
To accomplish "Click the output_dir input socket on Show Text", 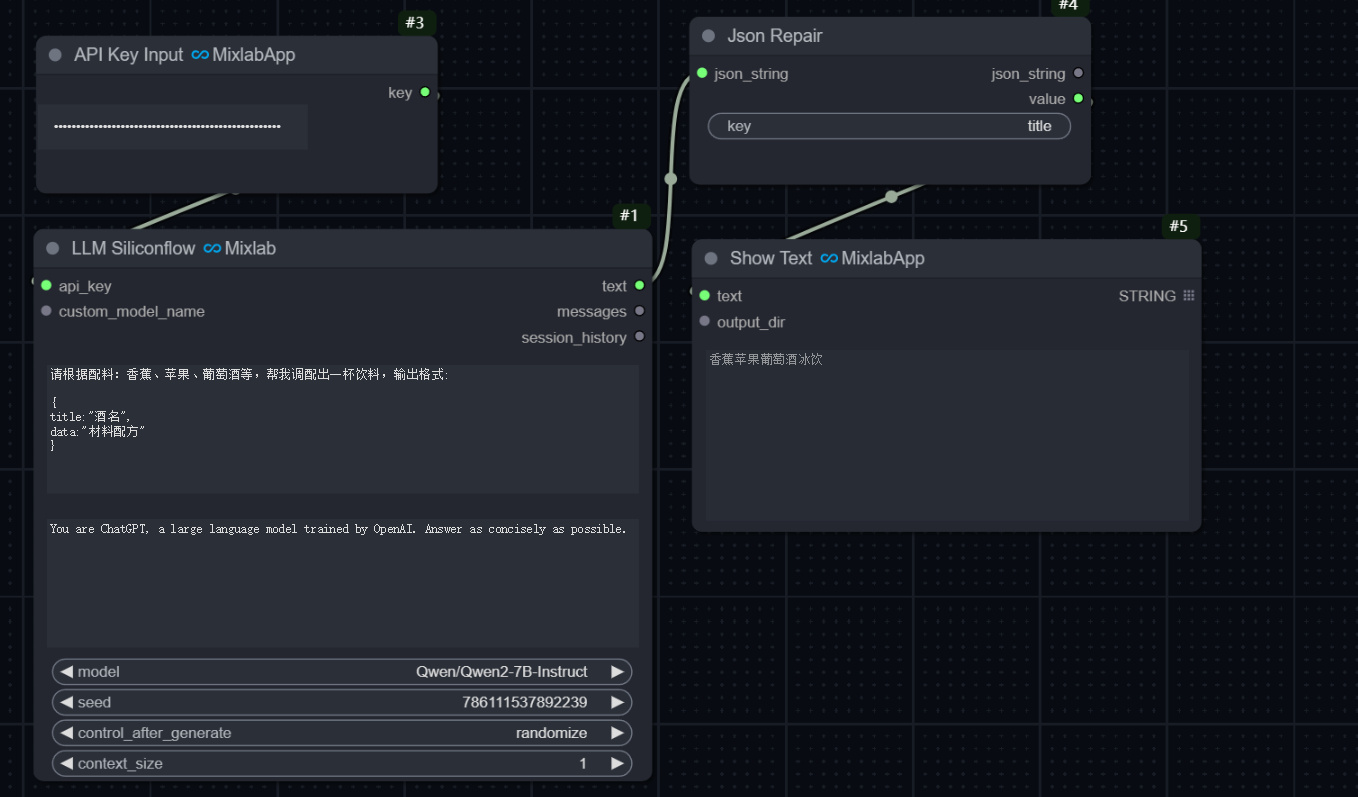I will pyautogui.click(x=705, y=322).
